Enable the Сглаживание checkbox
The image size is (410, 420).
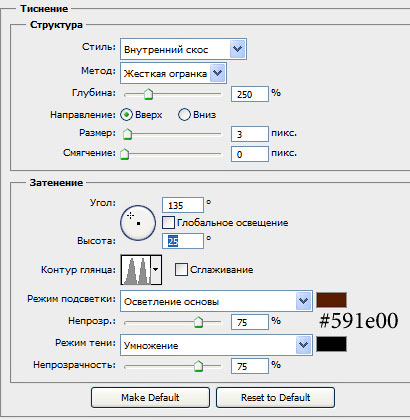click(x=181, y=270)
